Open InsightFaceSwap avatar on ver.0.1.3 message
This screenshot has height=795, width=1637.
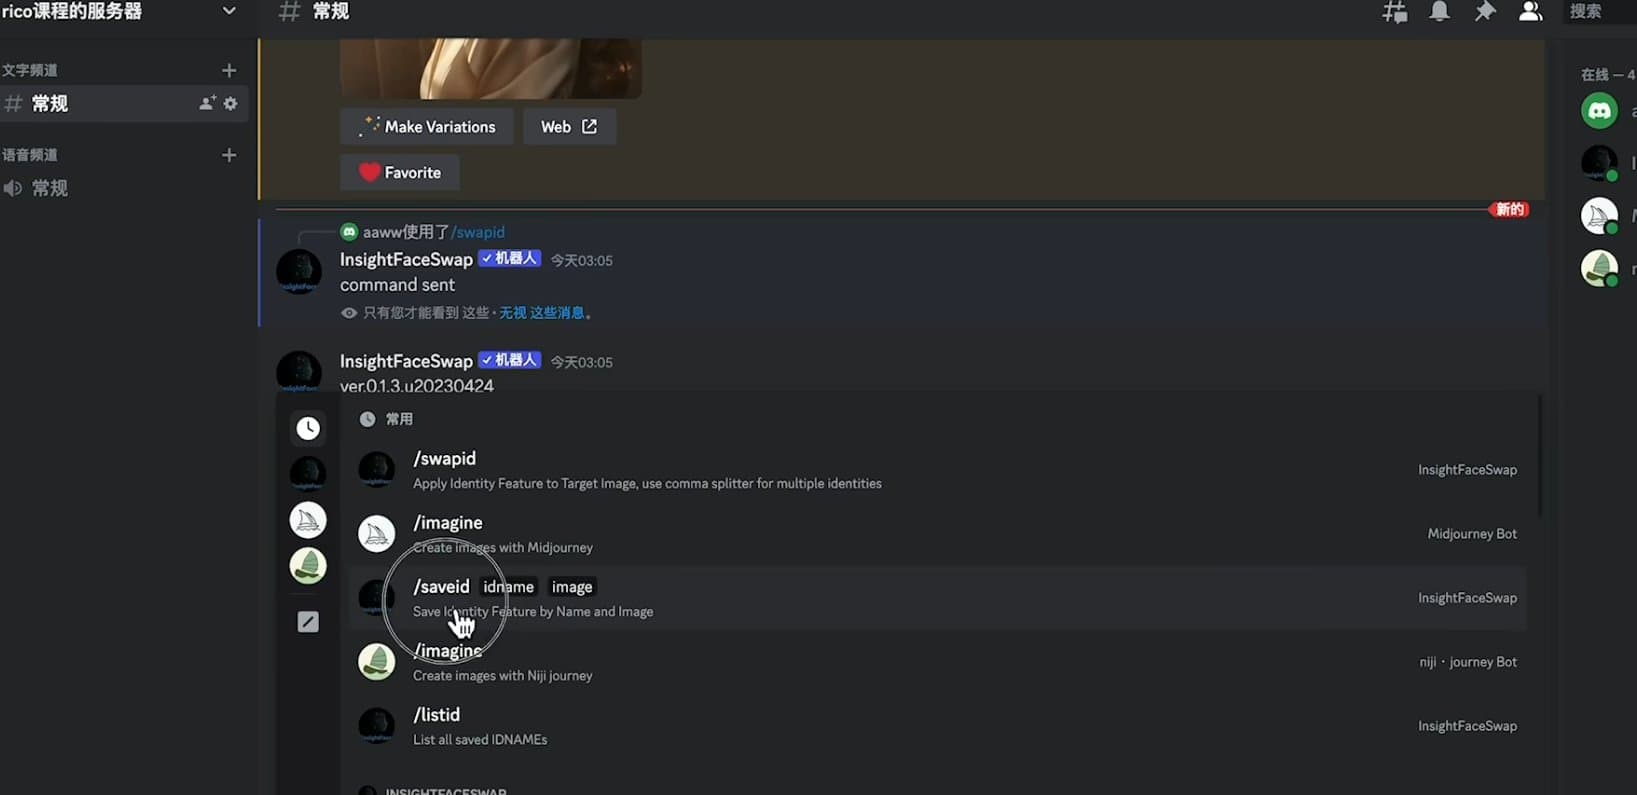coord(299,372)
